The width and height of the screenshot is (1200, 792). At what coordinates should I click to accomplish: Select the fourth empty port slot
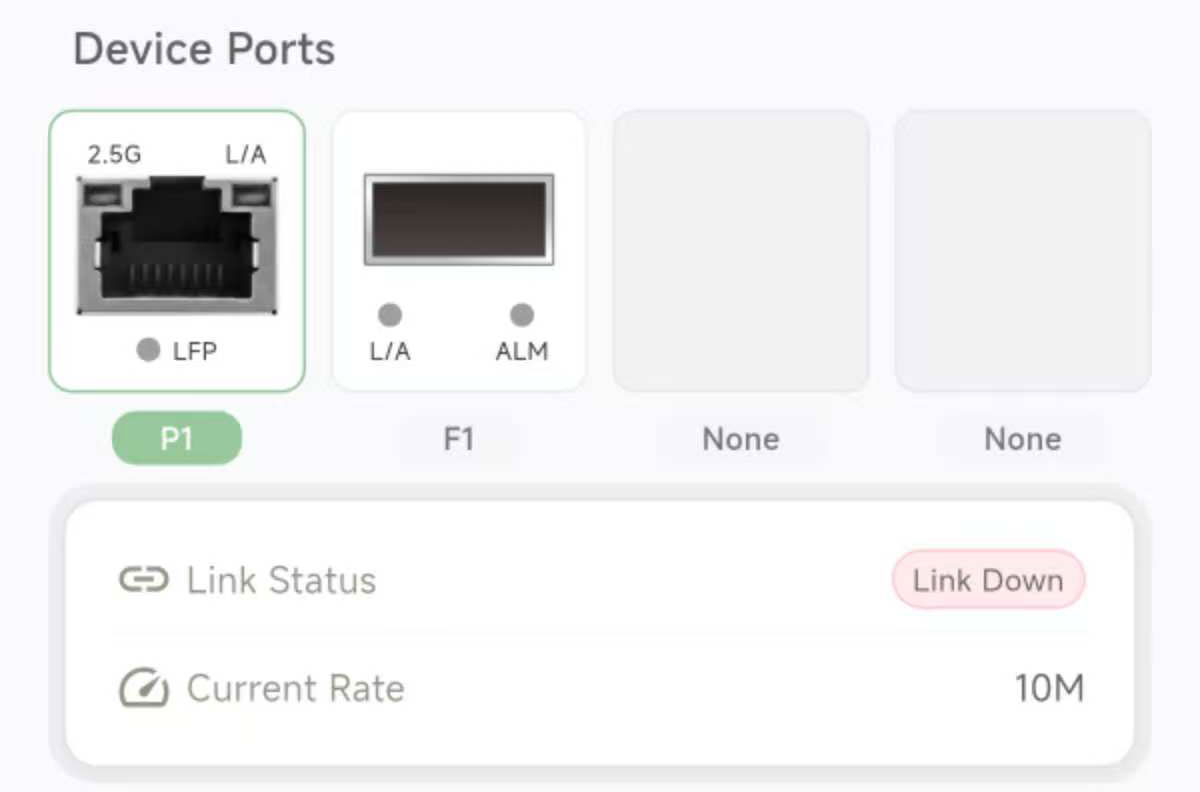(1022, 250)
